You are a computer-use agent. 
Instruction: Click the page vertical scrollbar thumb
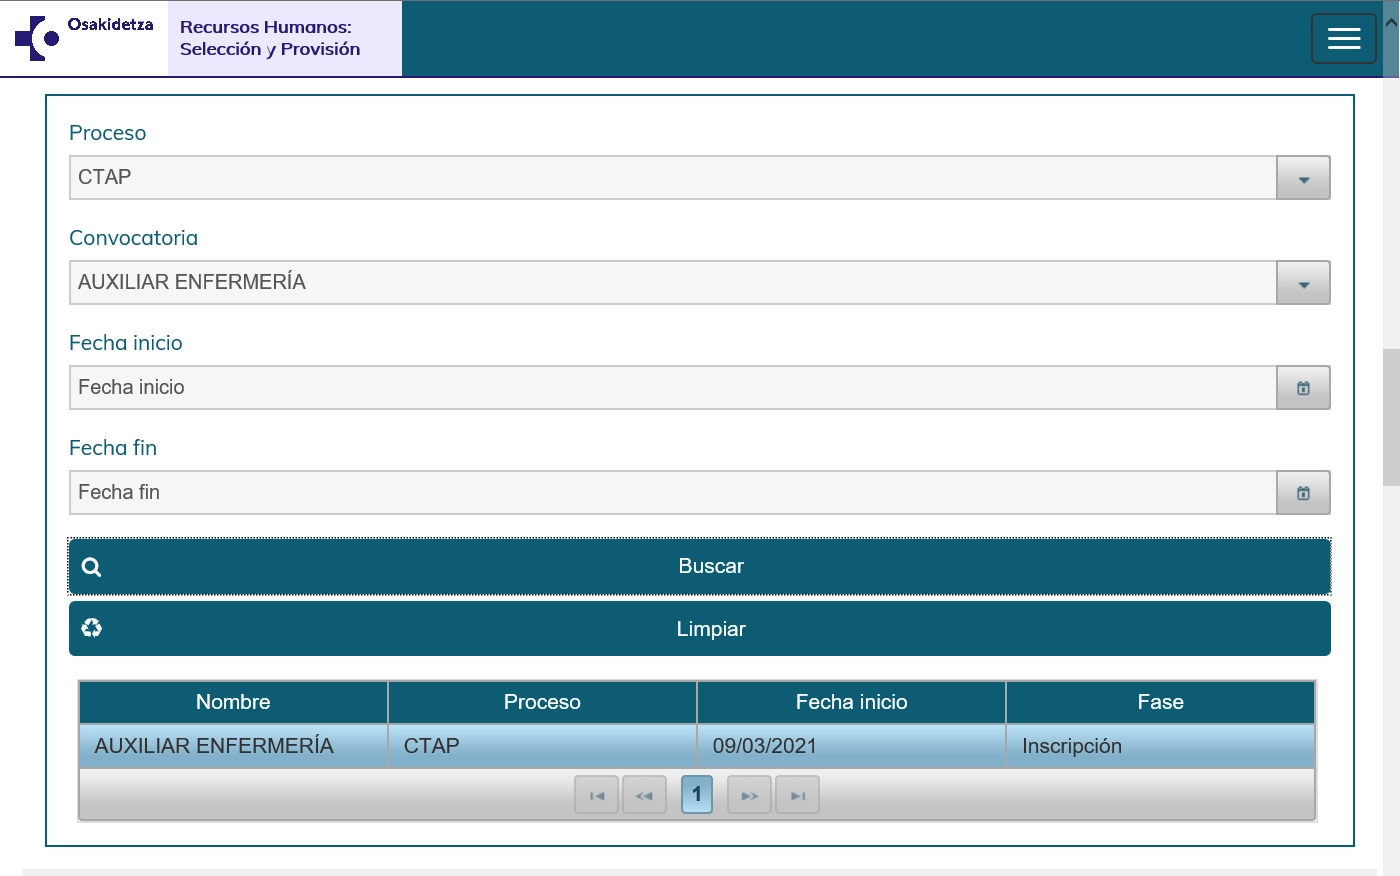(x=1391, y=417)
